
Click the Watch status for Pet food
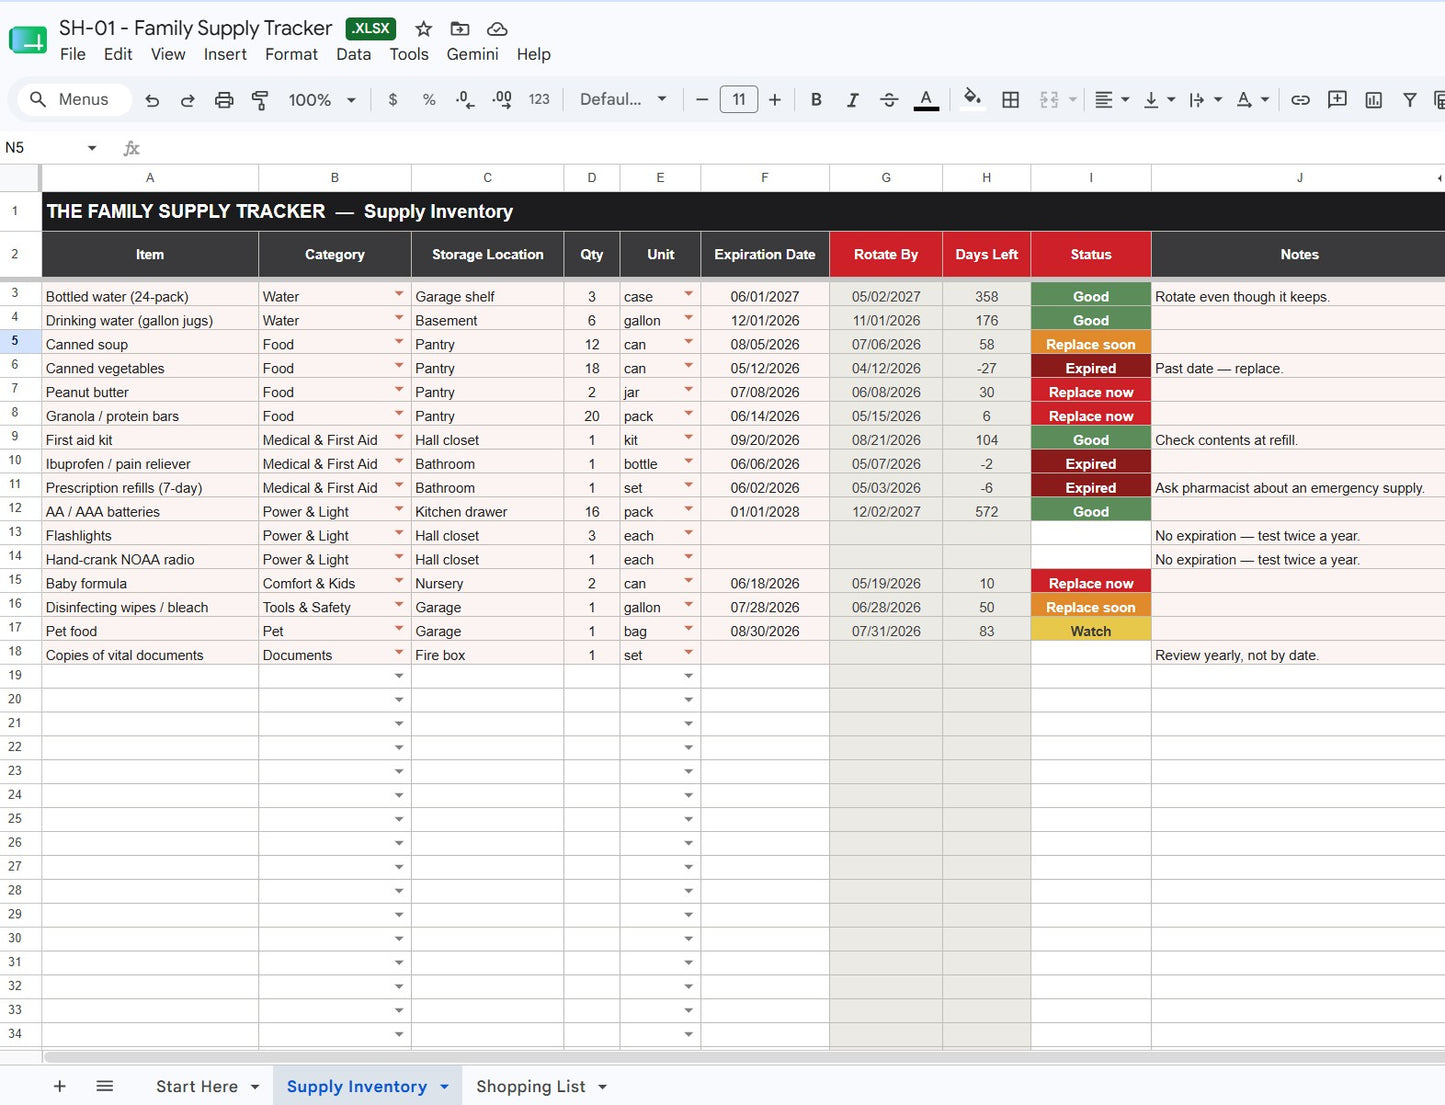click(x=1091, y=631)
